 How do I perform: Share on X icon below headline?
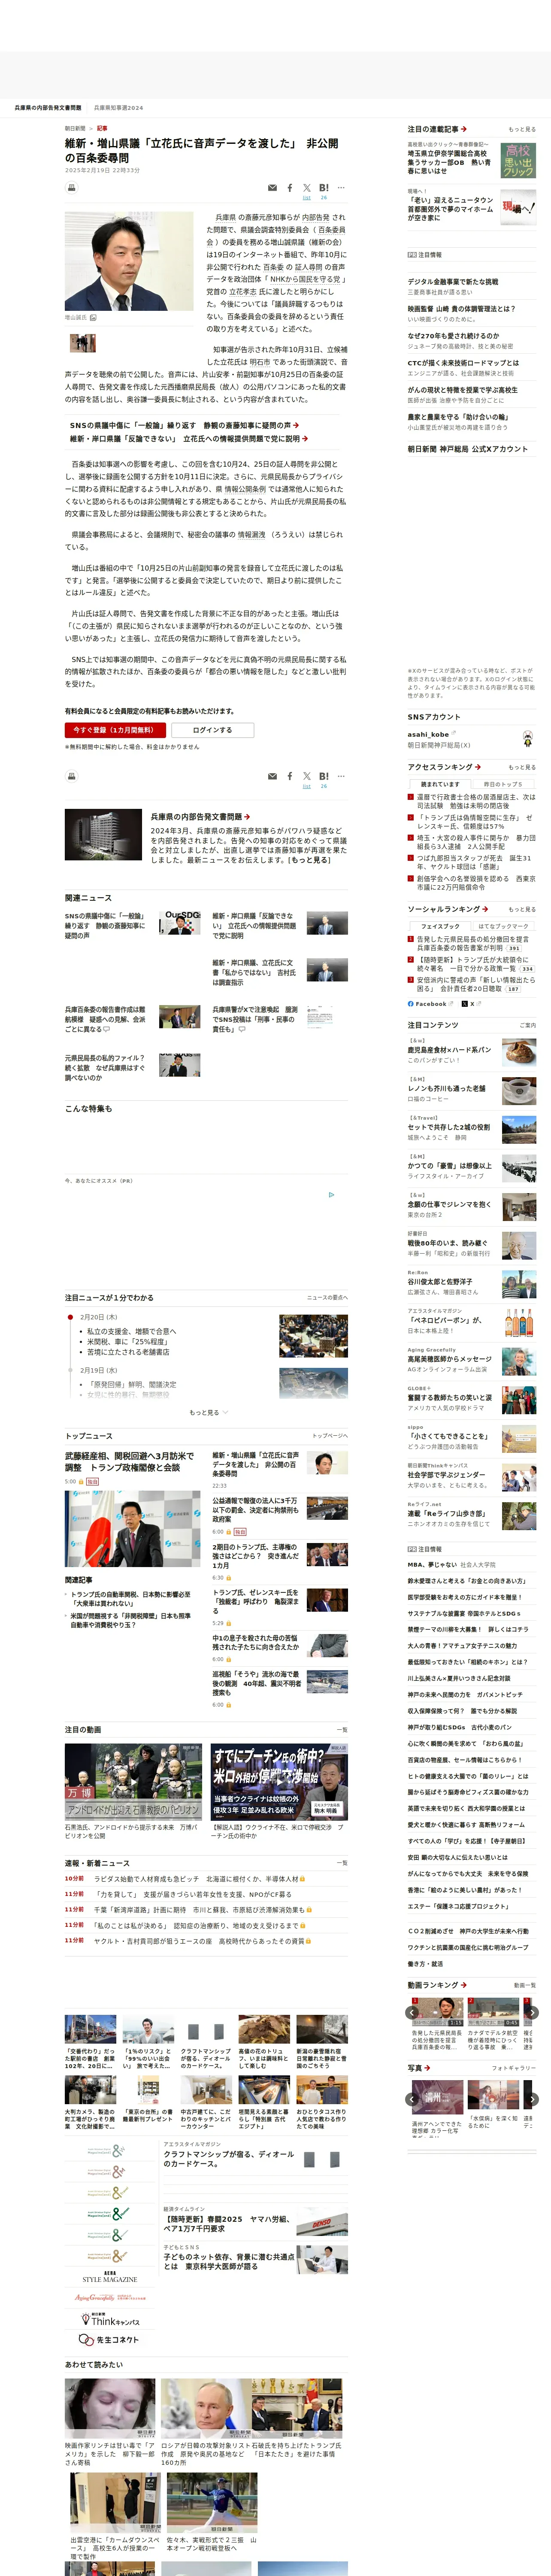pyautogui.click(x=307, y=188)
